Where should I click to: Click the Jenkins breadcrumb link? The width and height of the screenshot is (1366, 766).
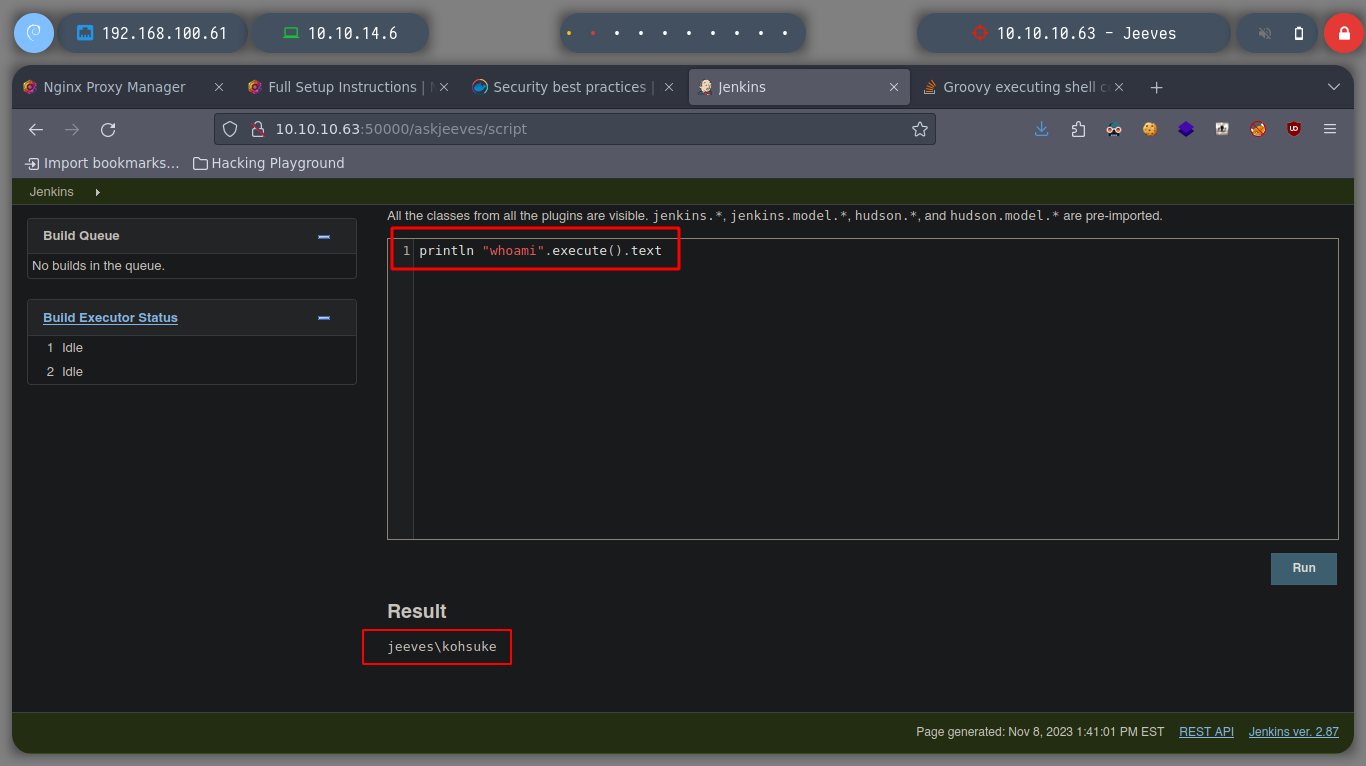tap(51, 191)
